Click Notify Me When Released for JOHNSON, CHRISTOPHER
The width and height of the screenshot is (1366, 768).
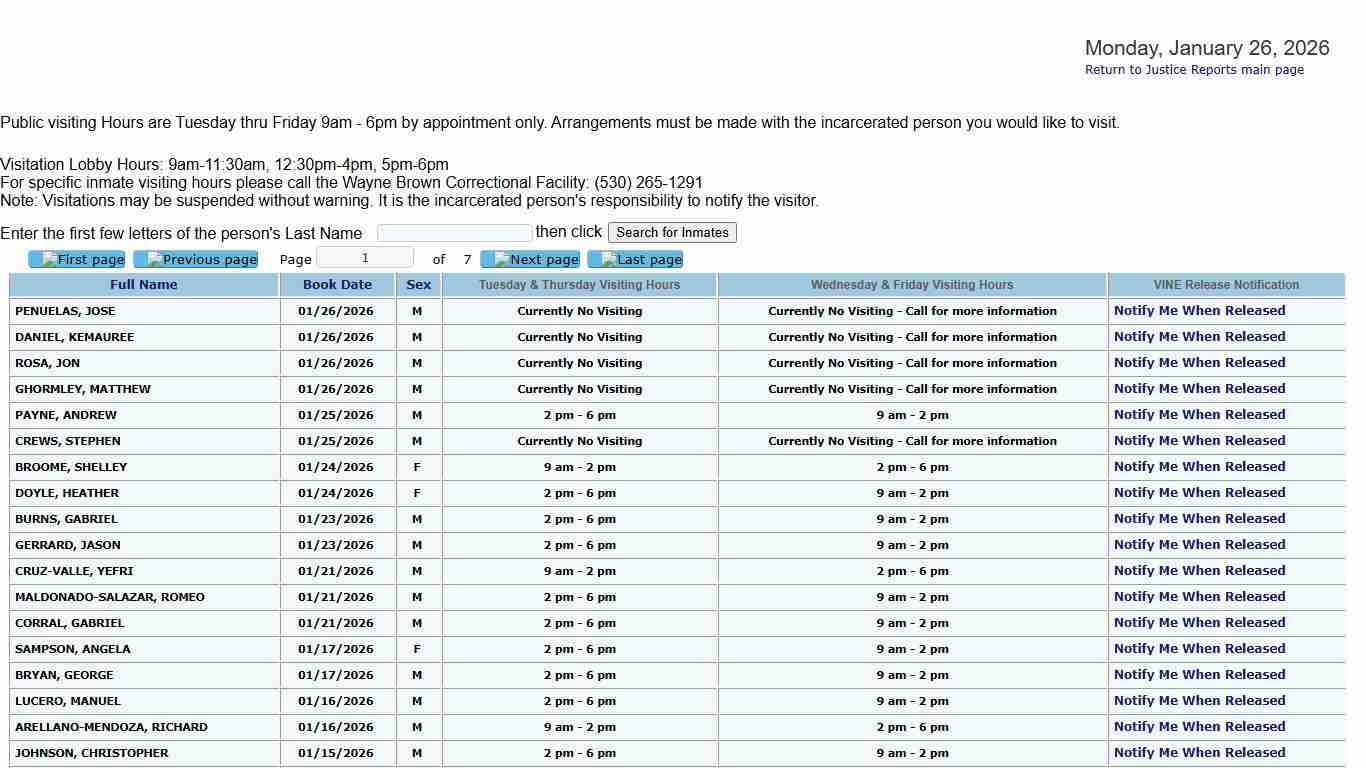[x=1199, y=753]
